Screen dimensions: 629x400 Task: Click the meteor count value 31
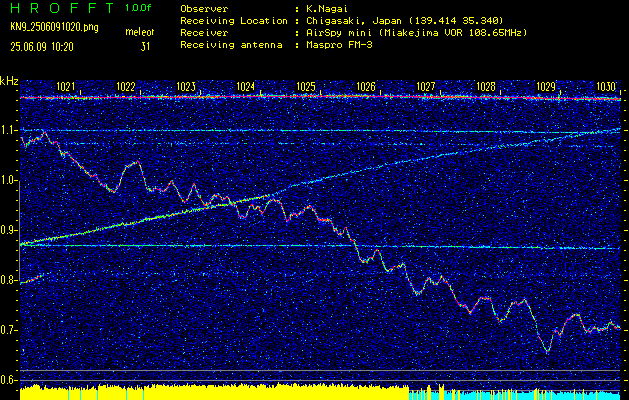pos(145,47)
